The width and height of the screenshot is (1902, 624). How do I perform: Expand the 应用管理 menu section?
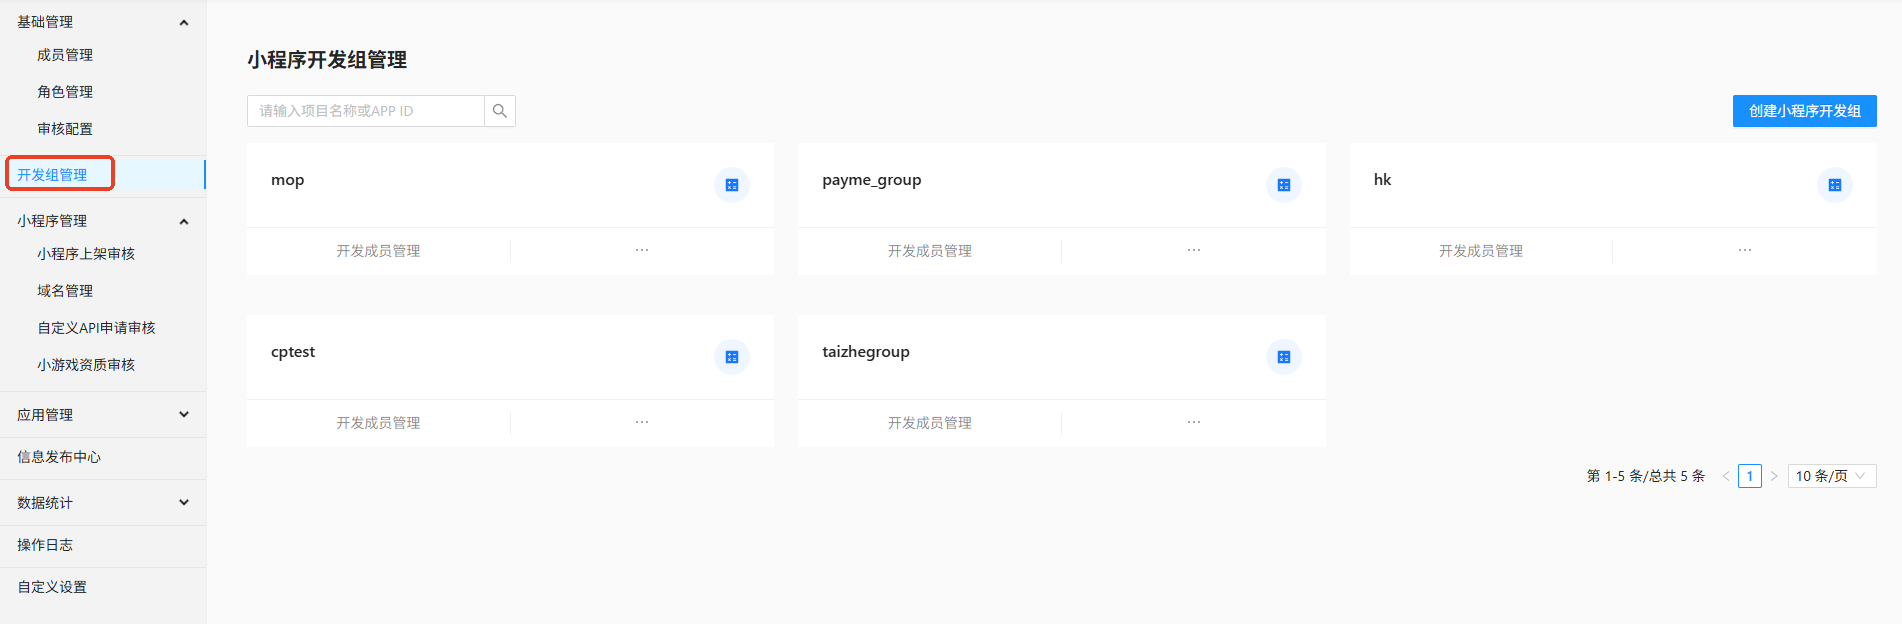pyautogui.click(x=184, y=414)
